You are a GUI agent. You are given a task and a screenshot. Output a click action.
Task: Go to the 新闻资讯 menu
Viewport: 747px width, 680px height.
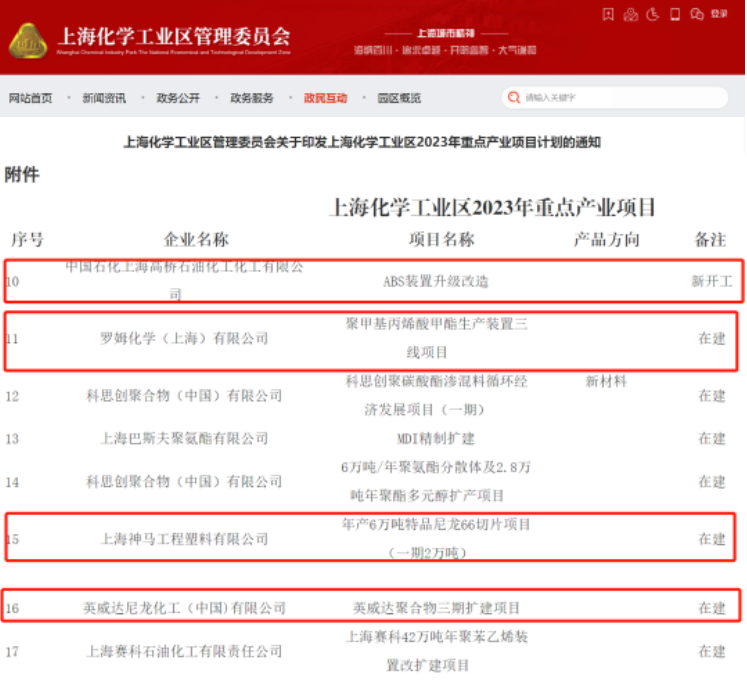pos(104,98)
